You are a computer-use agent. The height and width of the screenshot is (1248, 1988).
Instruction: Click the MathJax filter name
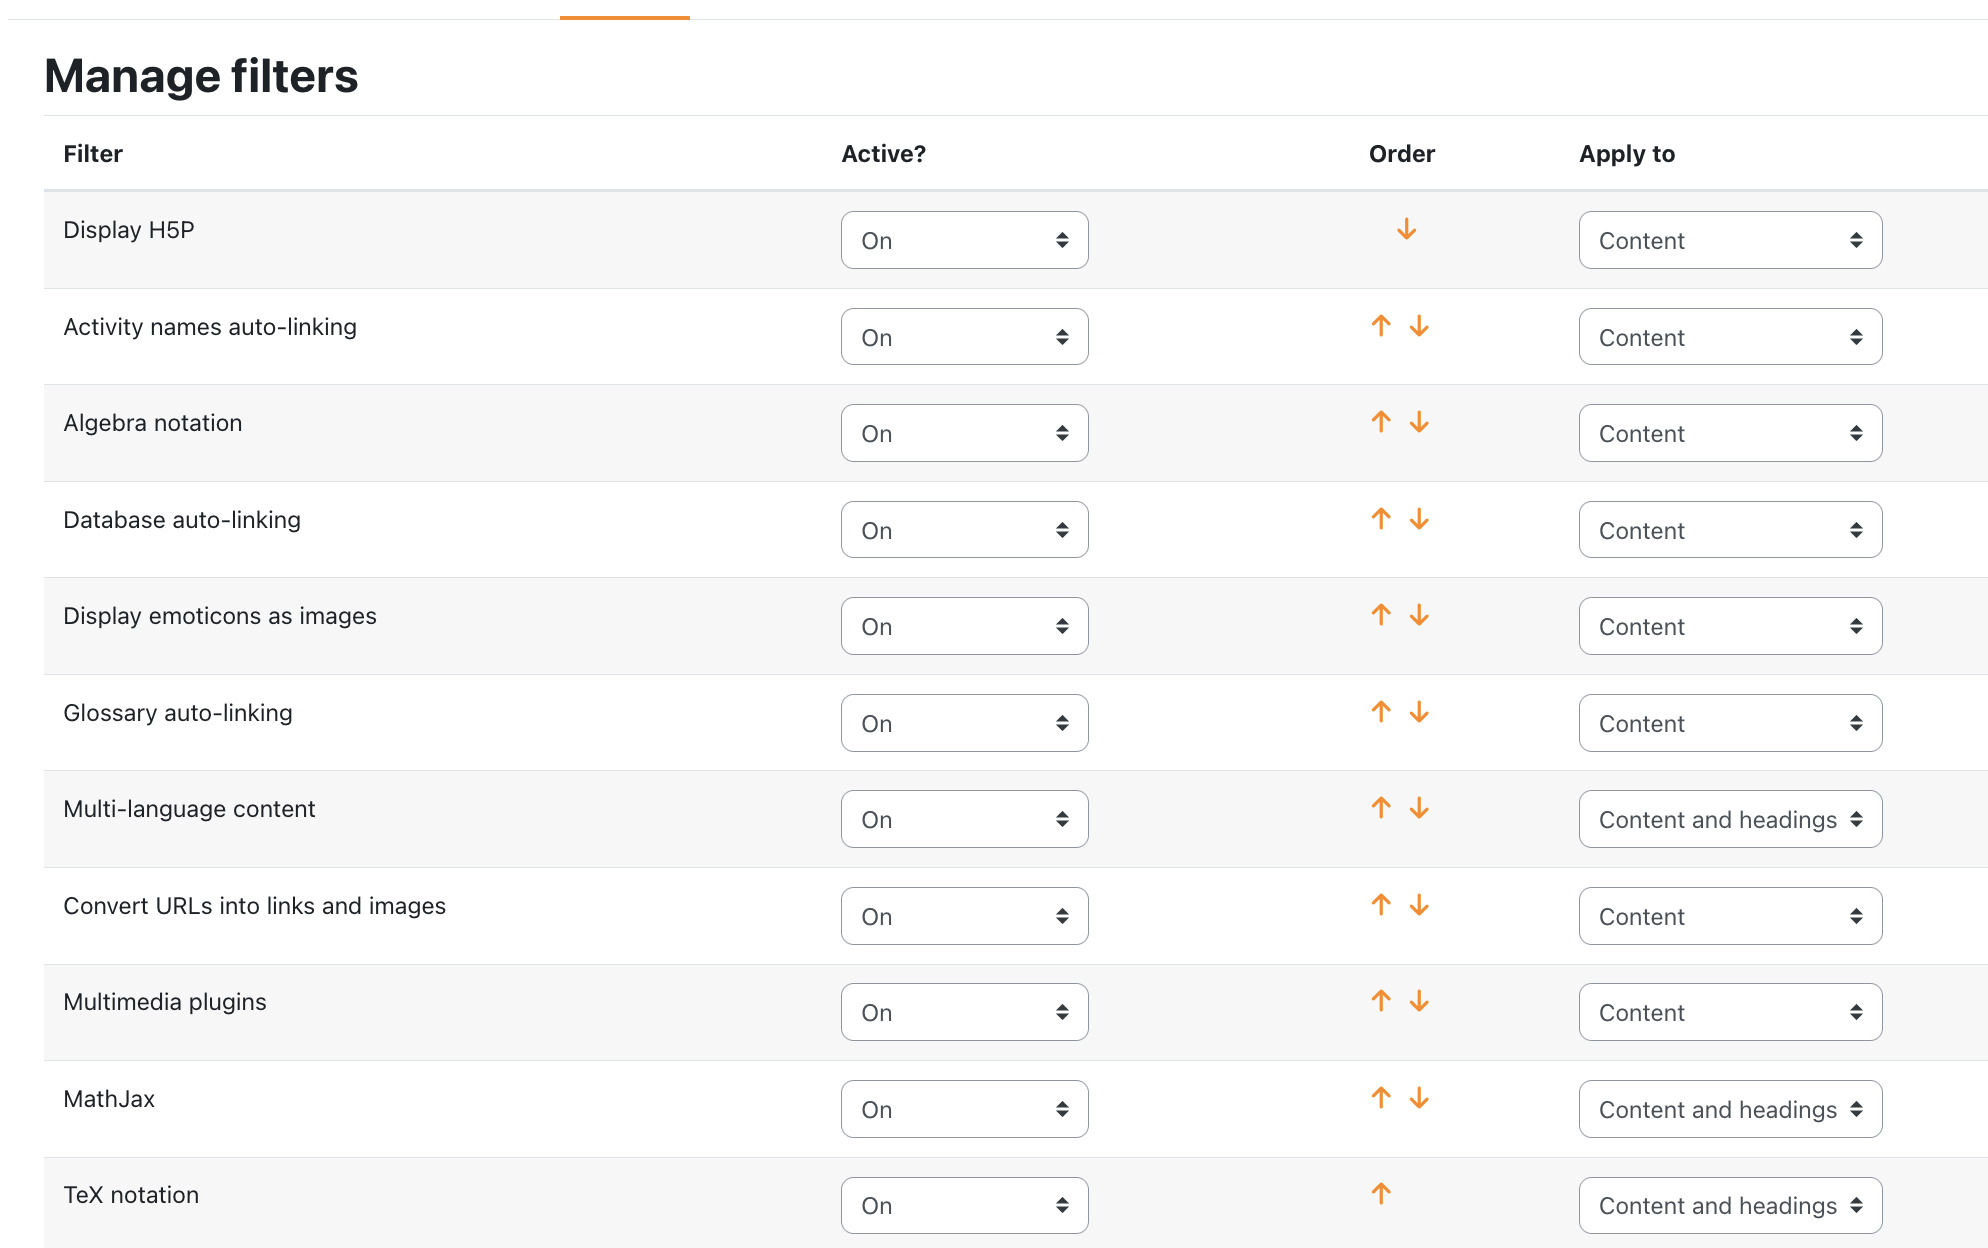[109, 1099]
